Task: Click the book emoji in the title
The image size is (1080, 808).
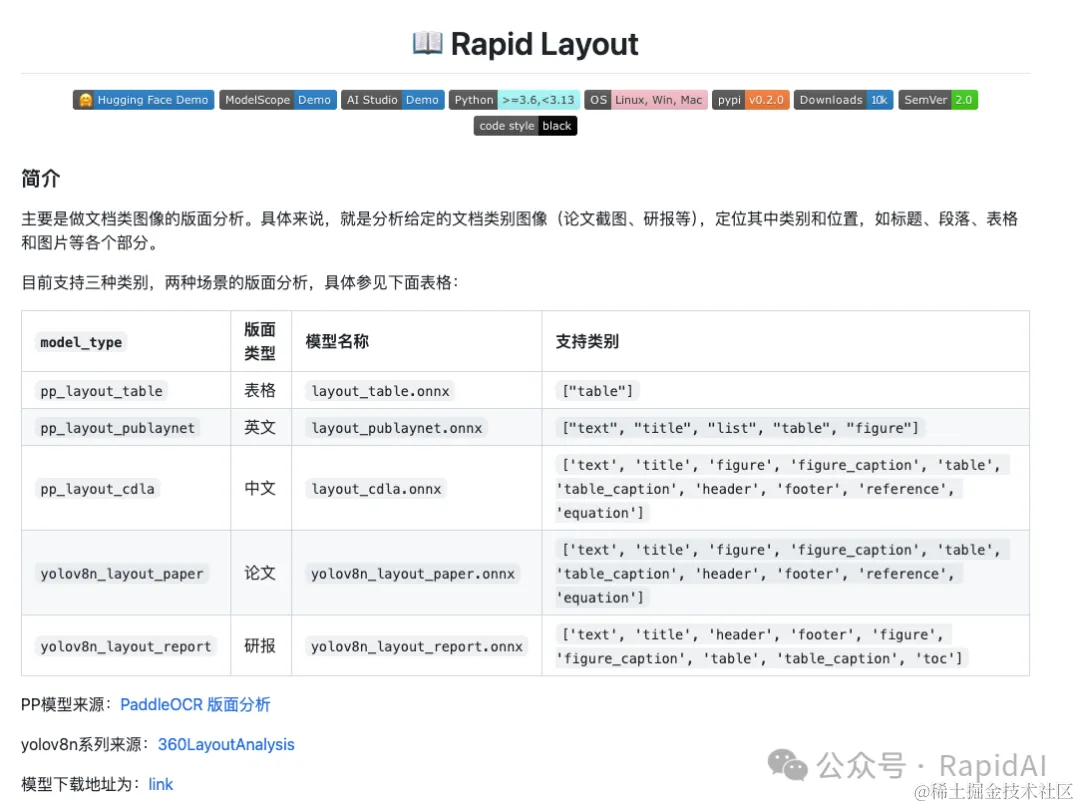Action: [x=429, y=43]
